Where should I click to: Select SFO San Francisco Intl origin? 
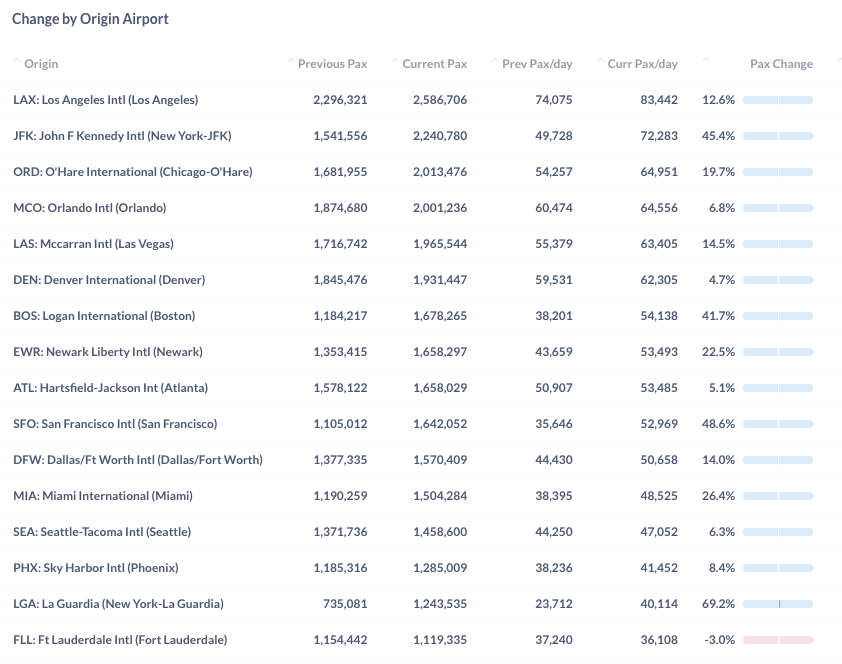click(115, 424)
